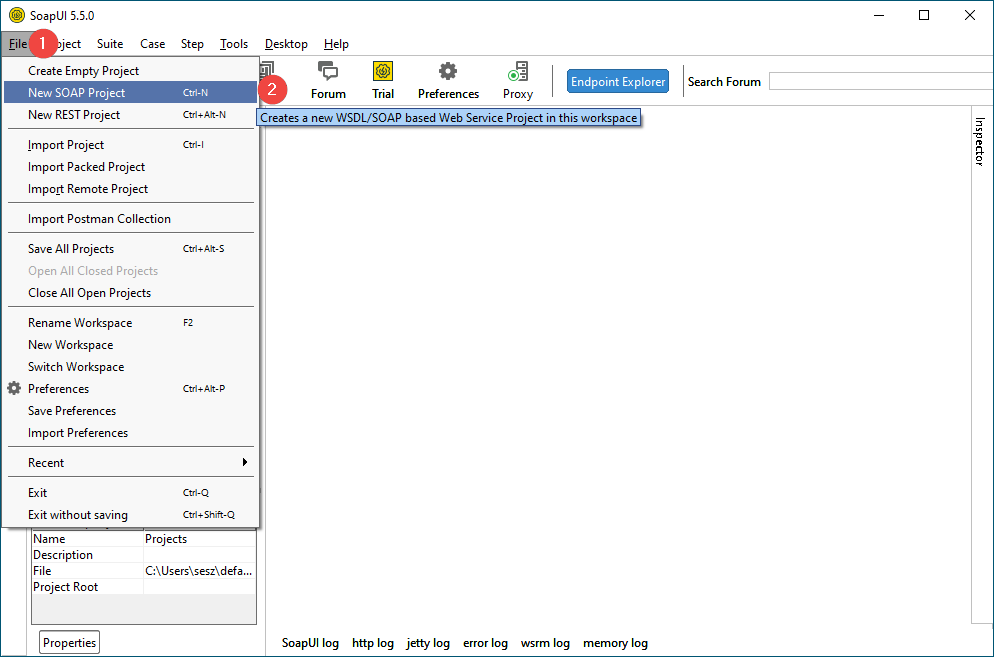Choose New Workspace
This screenshot has height=657, width=994.
click(x=131, y=345)
